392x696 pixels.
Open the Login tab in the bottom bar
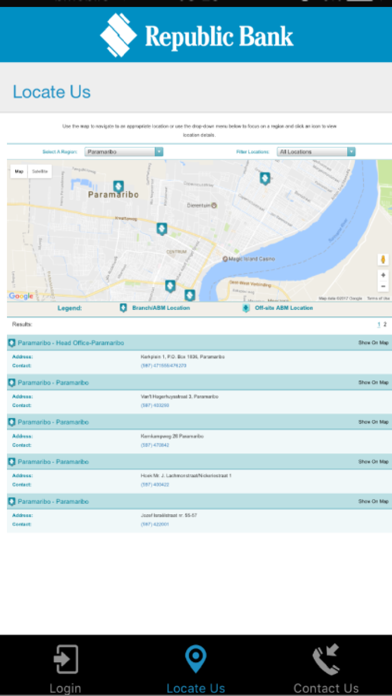coord(65,669)
